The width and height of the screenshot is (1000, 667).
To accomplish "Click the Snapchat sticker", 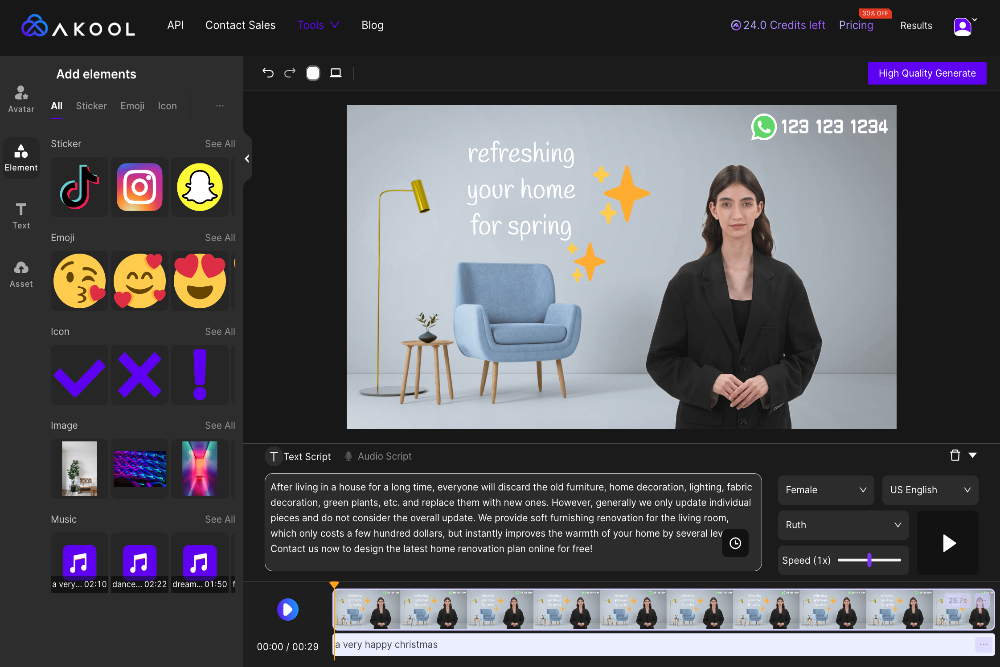I will coord(200,187).
